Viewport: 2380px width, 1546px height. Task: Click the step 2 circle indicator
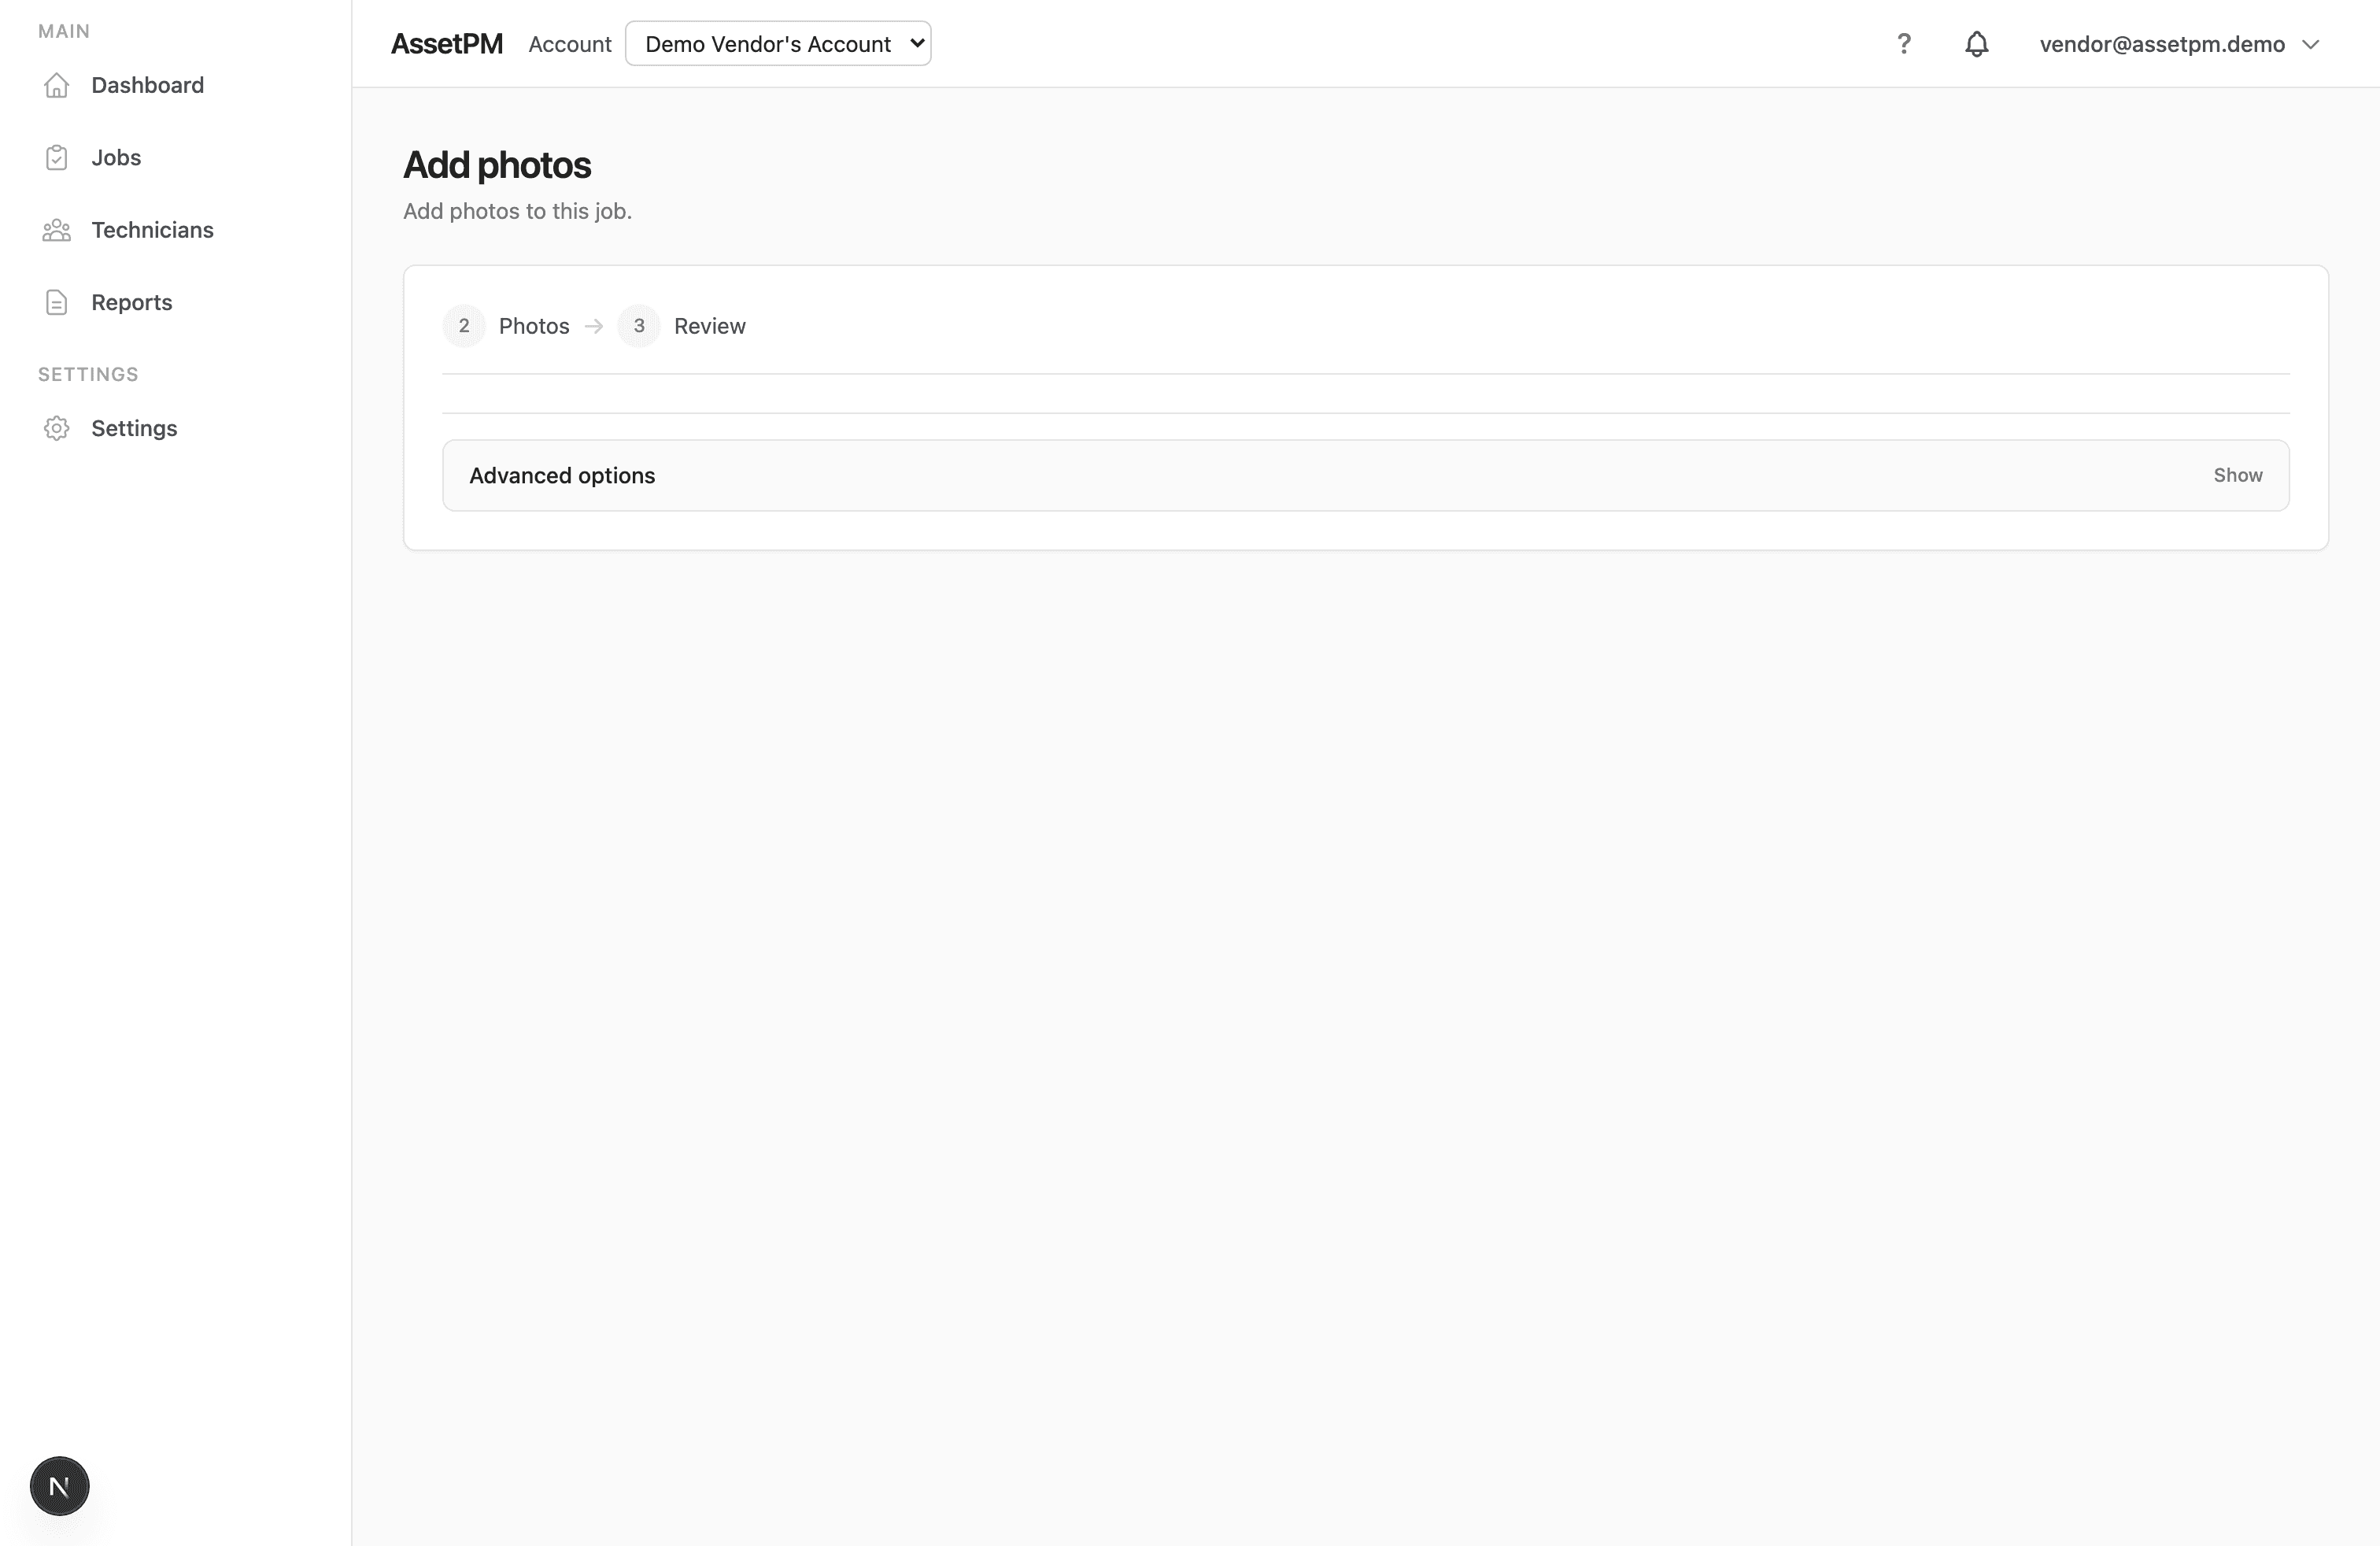click(x=463, y=326)
